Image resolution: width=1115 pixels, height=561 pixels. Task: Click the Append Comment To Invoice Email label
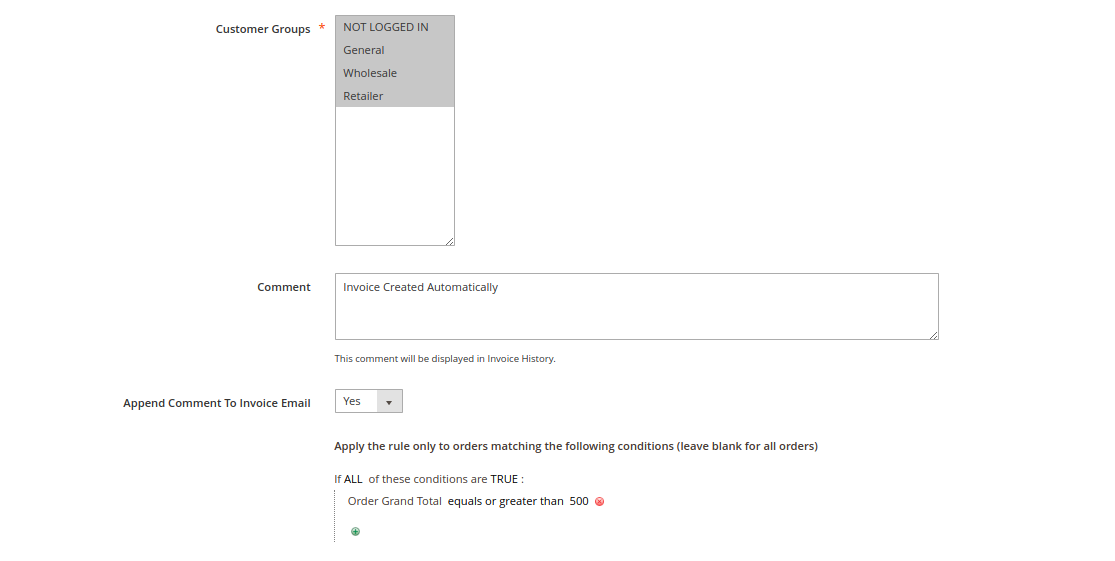[217, 403]
